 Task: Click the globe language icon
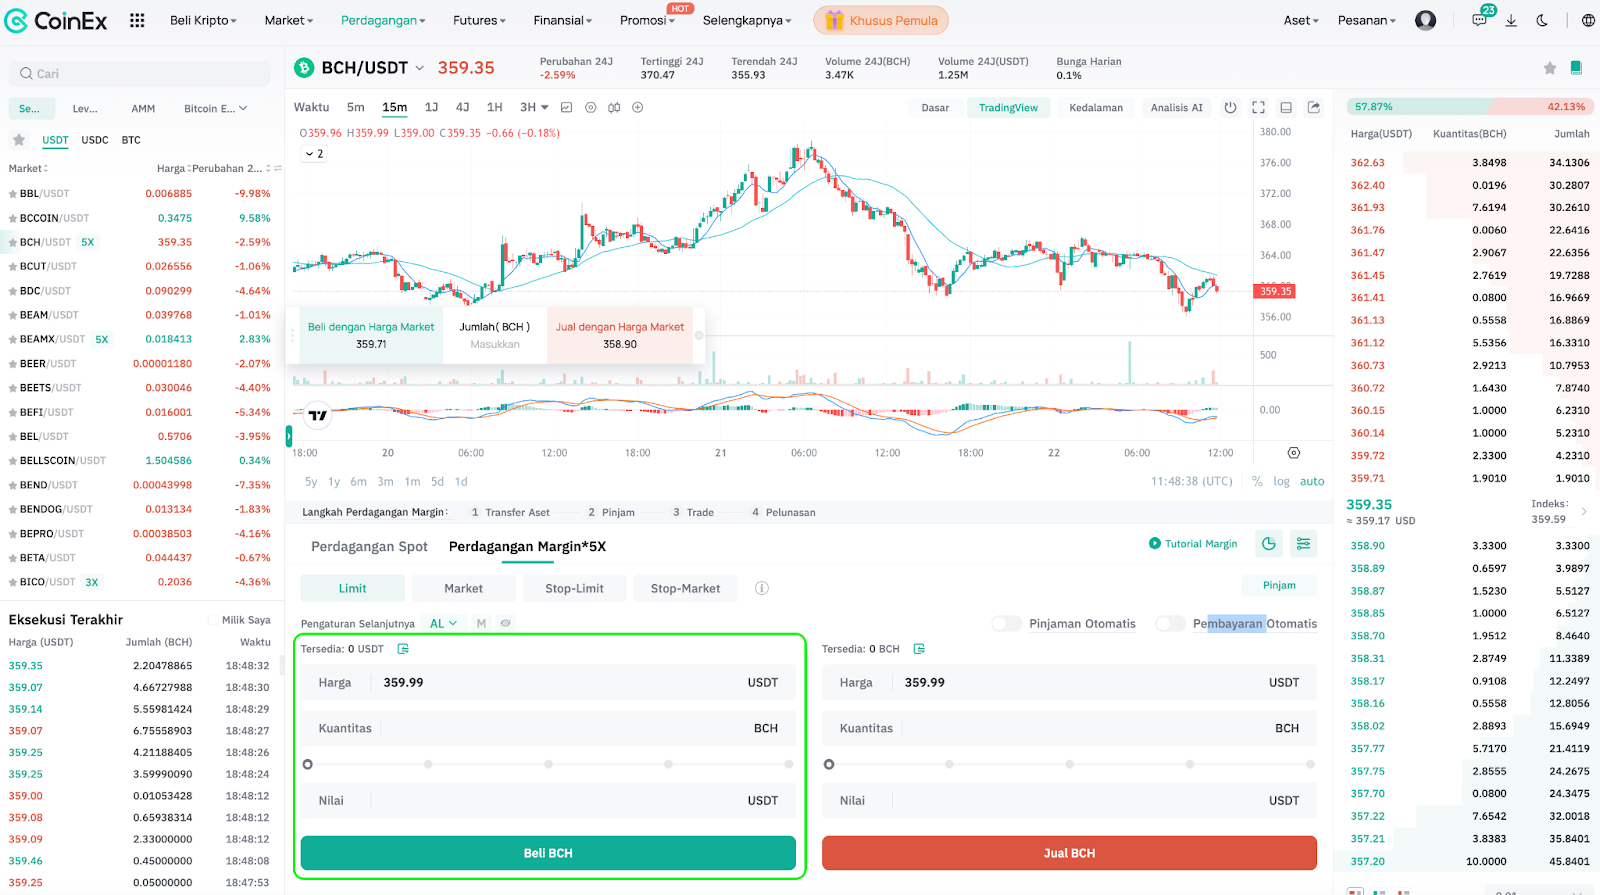coord(1588,20)
